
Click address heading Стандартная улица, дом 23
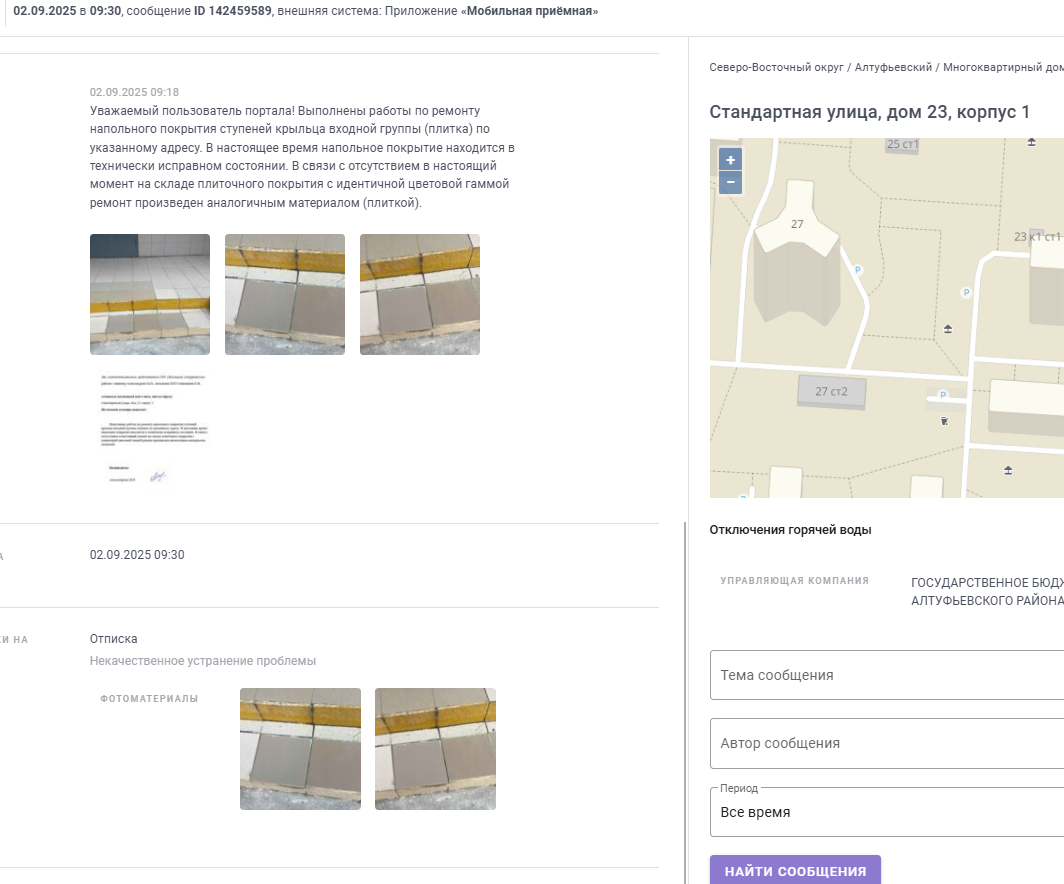click(x=869, y=112)
